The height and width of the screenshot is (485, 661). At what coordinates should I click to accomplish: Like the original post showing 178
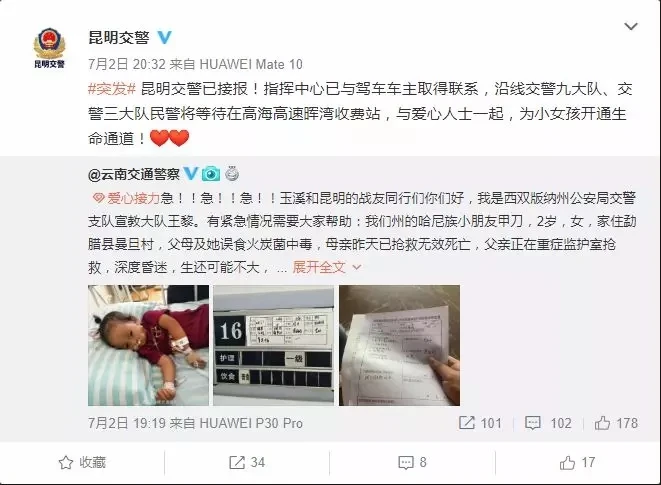click(616, 423)
